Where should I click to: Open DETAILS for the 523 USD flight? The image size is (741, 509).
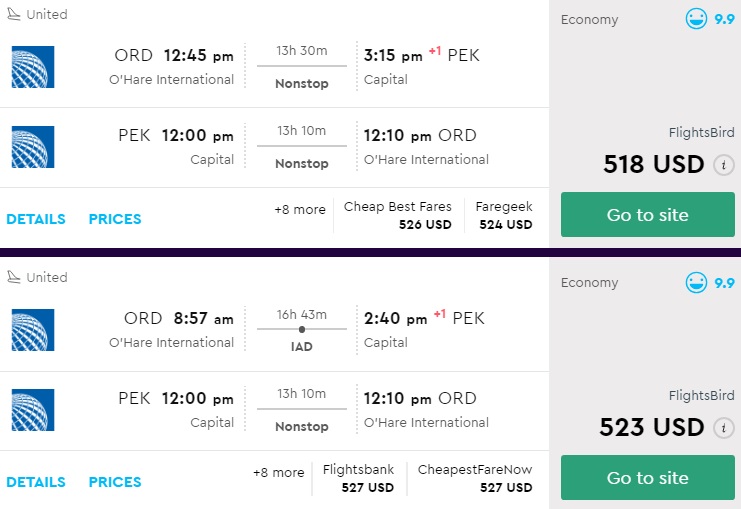(x=36, y=482)
